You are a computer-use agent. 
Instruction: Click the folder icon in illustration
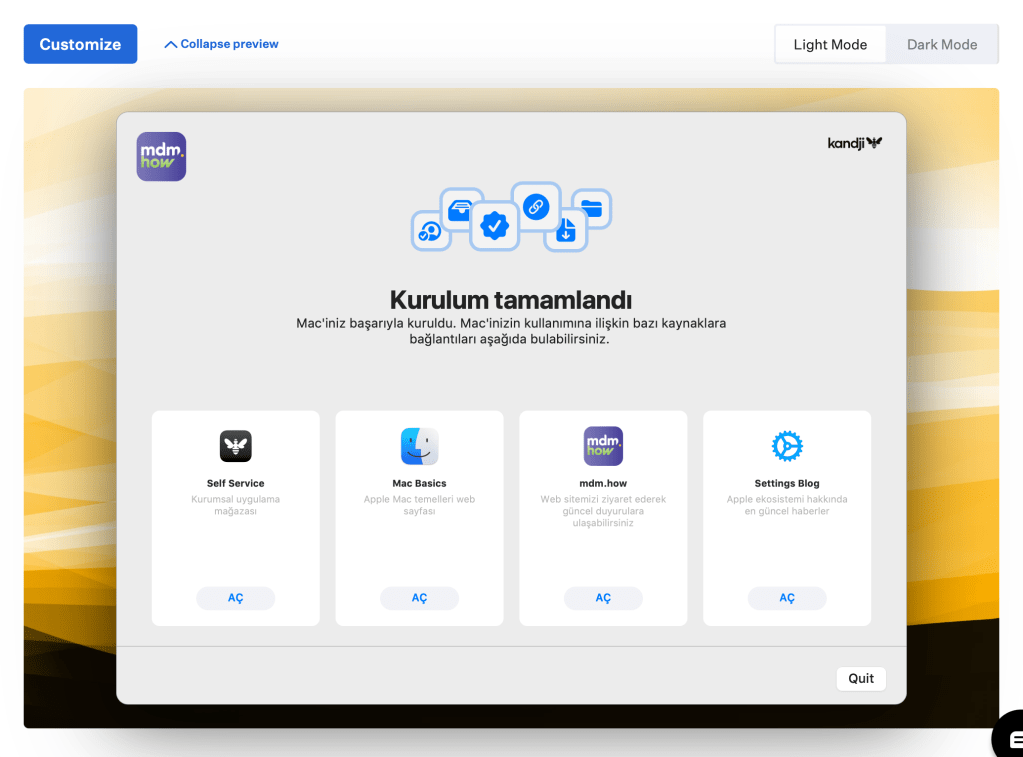591,209
